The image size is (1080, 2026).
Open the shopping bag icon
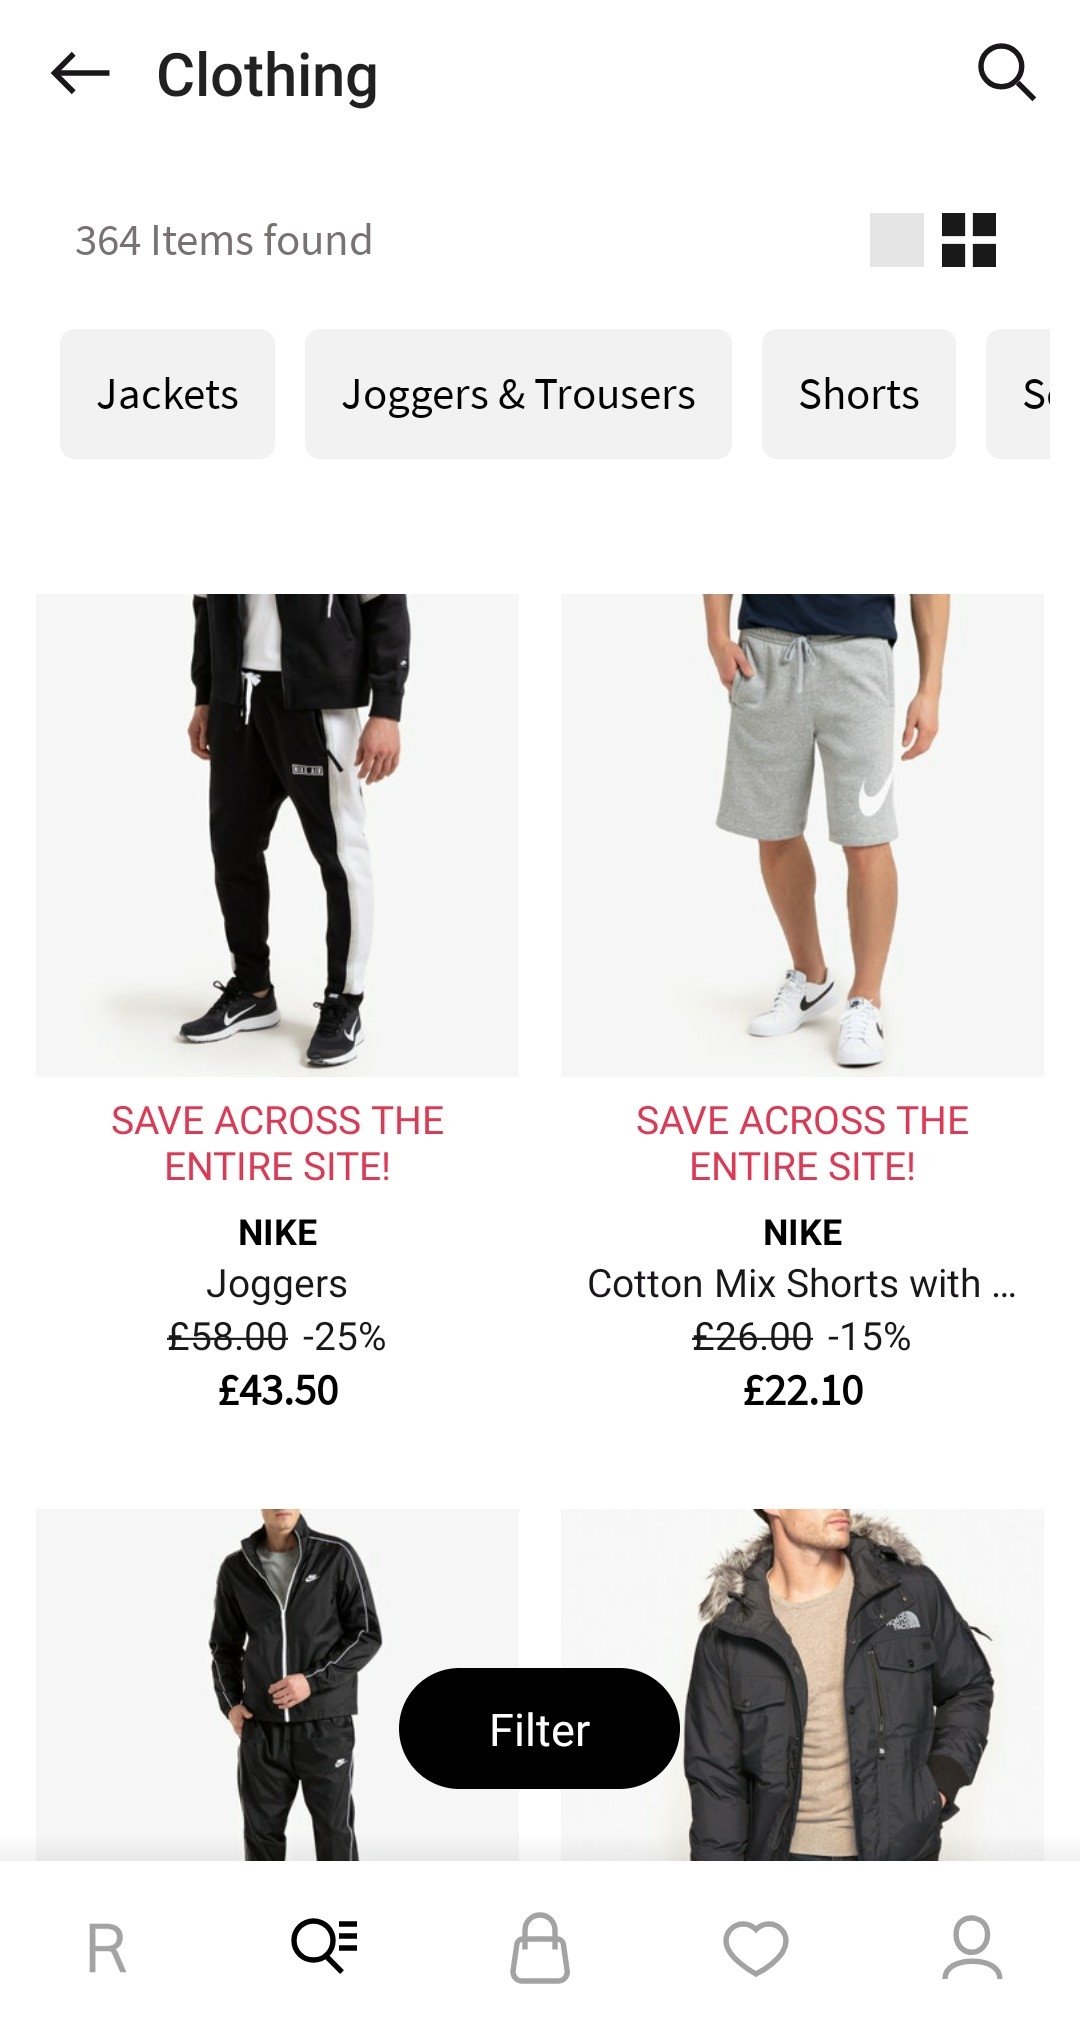tap(540, 1947)
